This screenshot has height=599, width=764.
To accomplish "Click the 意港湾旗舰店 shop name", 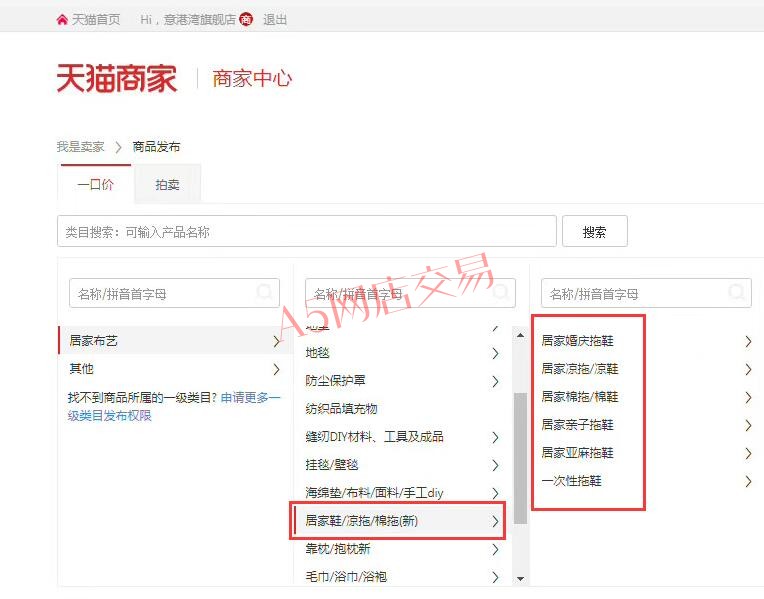I will (200, 19).
